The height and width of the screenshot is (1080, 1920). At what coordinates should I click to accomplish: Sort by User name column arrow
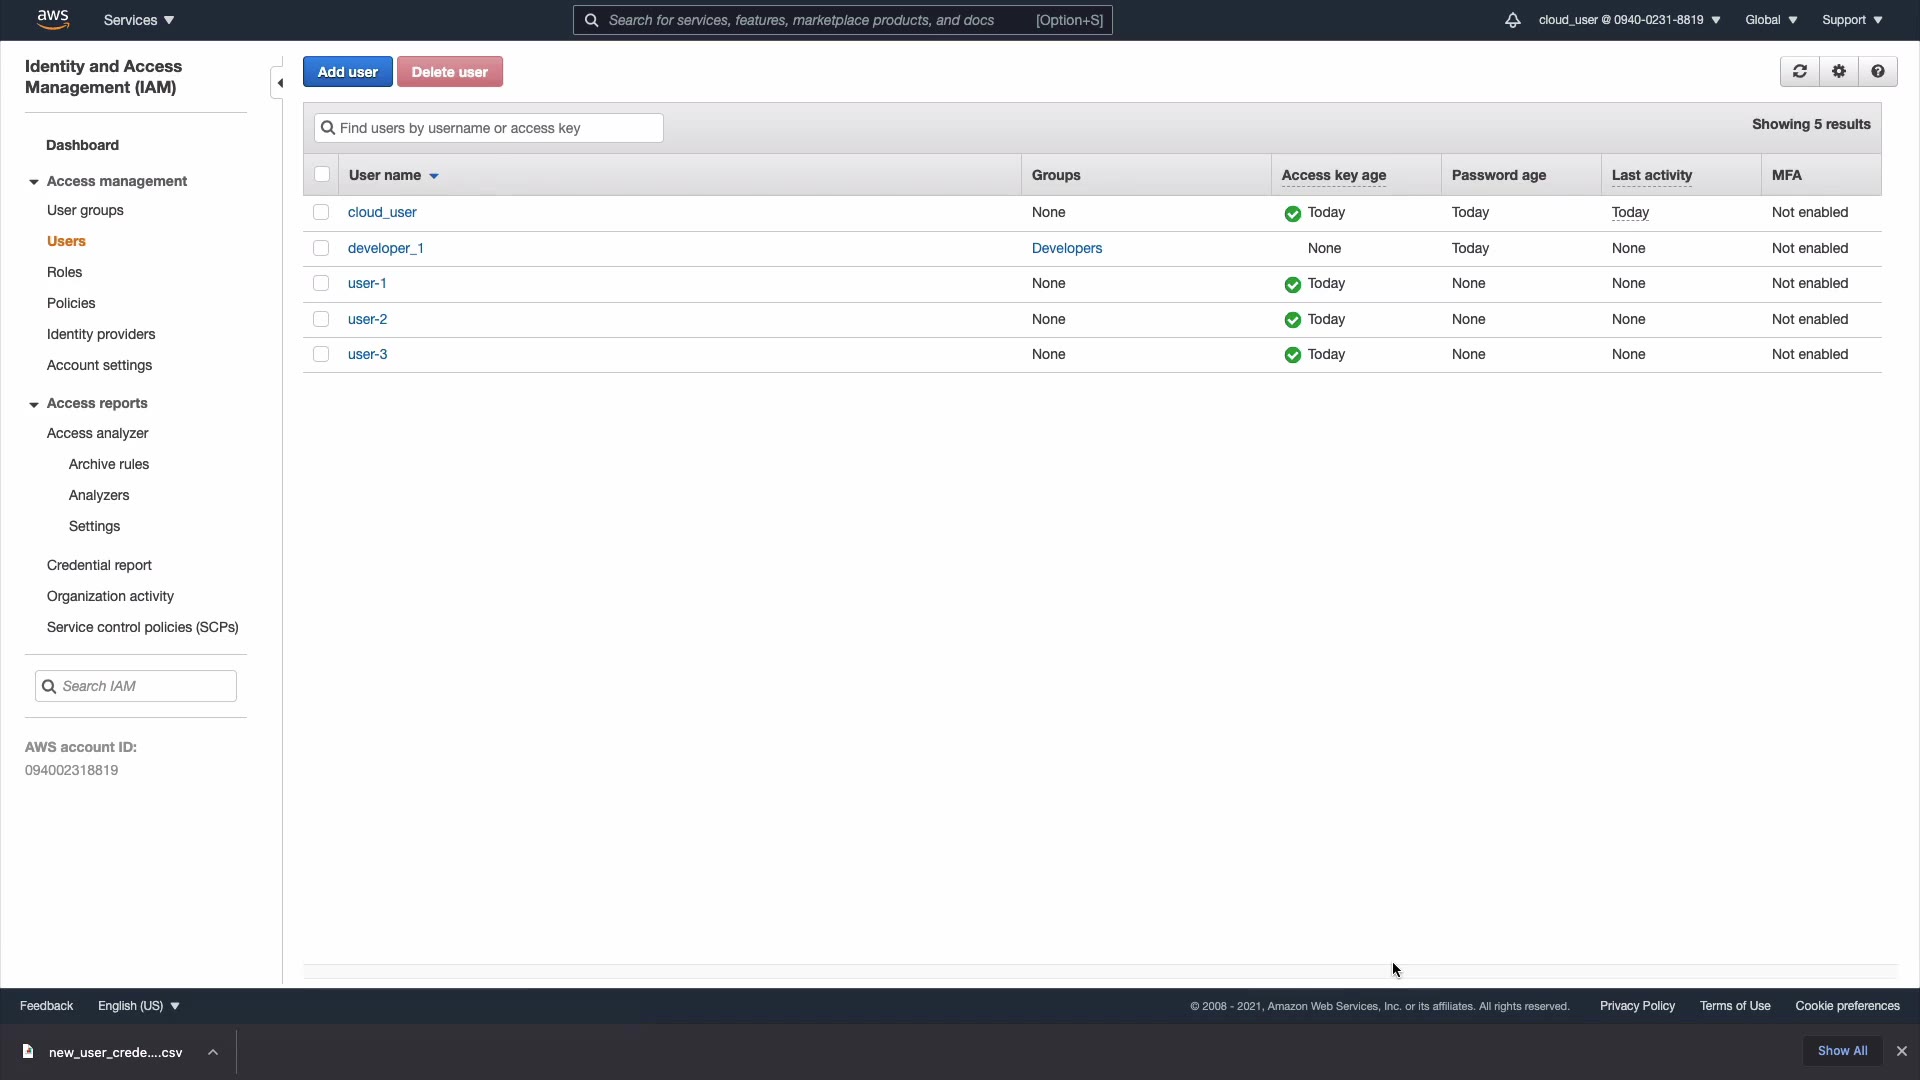(x=434, y=176)
